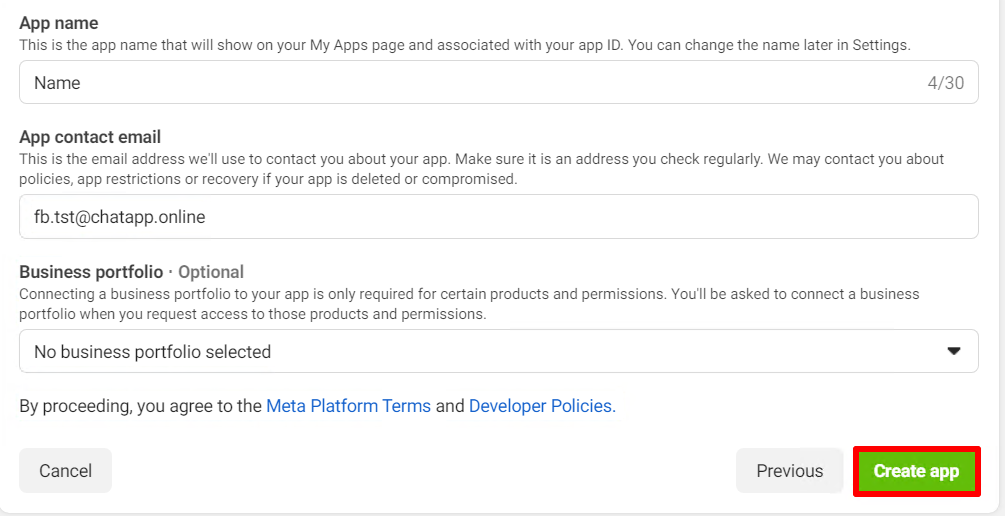The width and height of the screenshot is (1005, 516).
Task: Go back with the Previous button
Action: coord(789,471)
